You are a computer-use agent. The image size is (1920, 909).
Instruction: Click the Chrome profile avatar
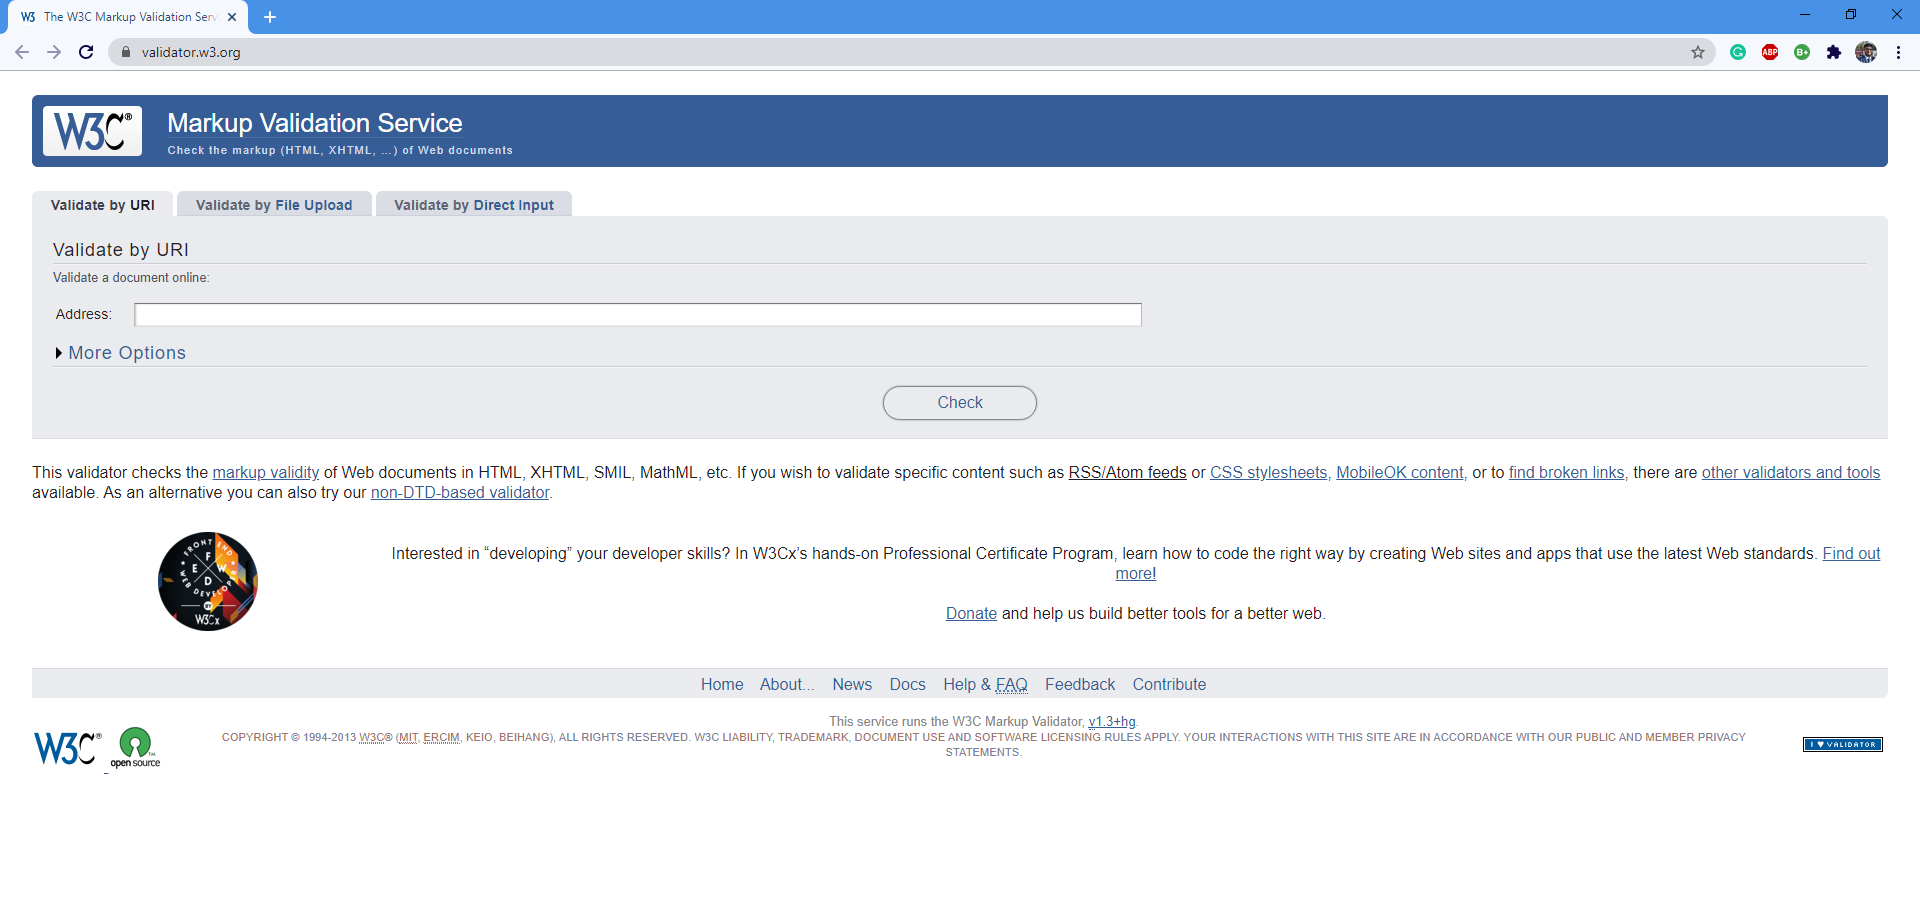(1868, 52)
